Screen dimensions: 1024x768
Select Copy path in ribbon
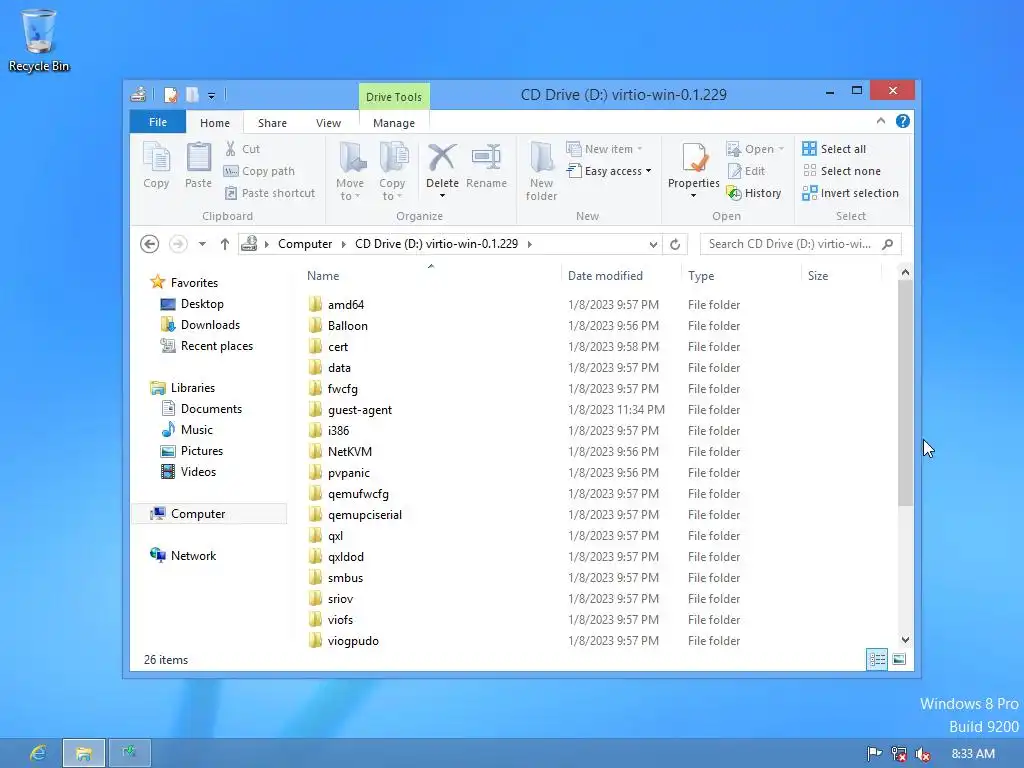click(x=259, y=171)
